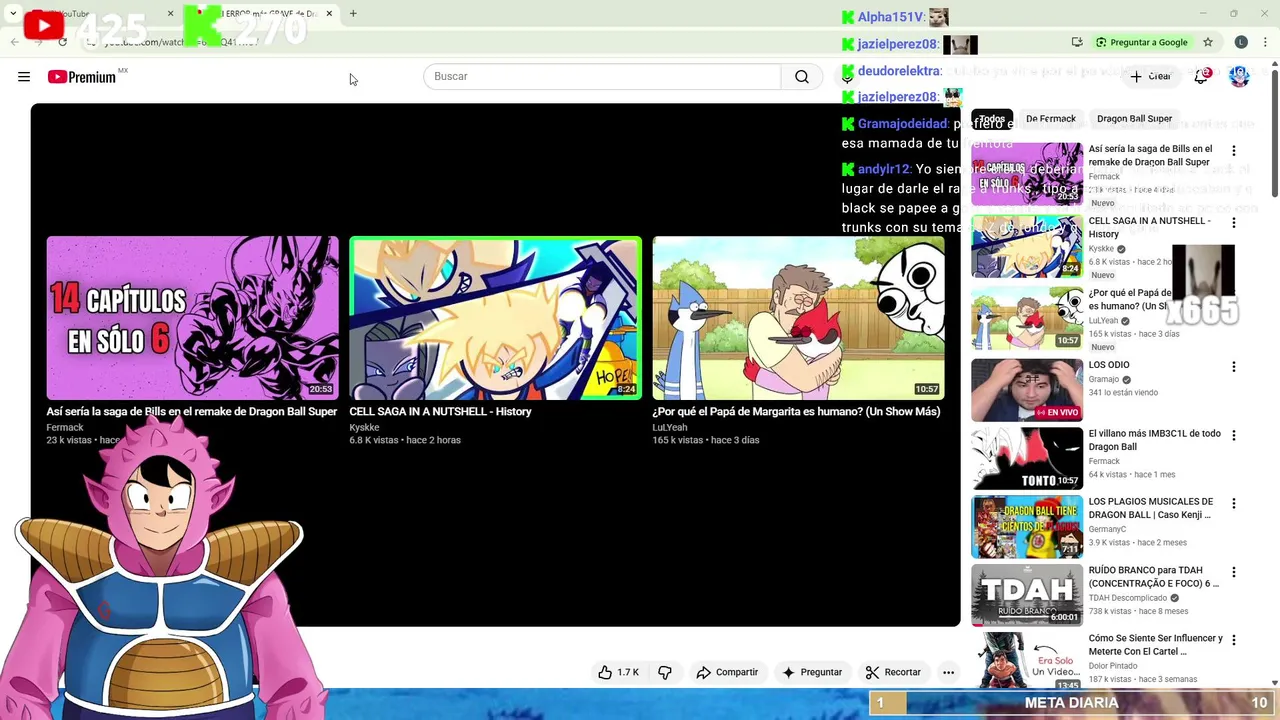Viewport: 1280px width, 720px height.
Task: Open a new browser tab with plus
Action: [x=353, y=14]
